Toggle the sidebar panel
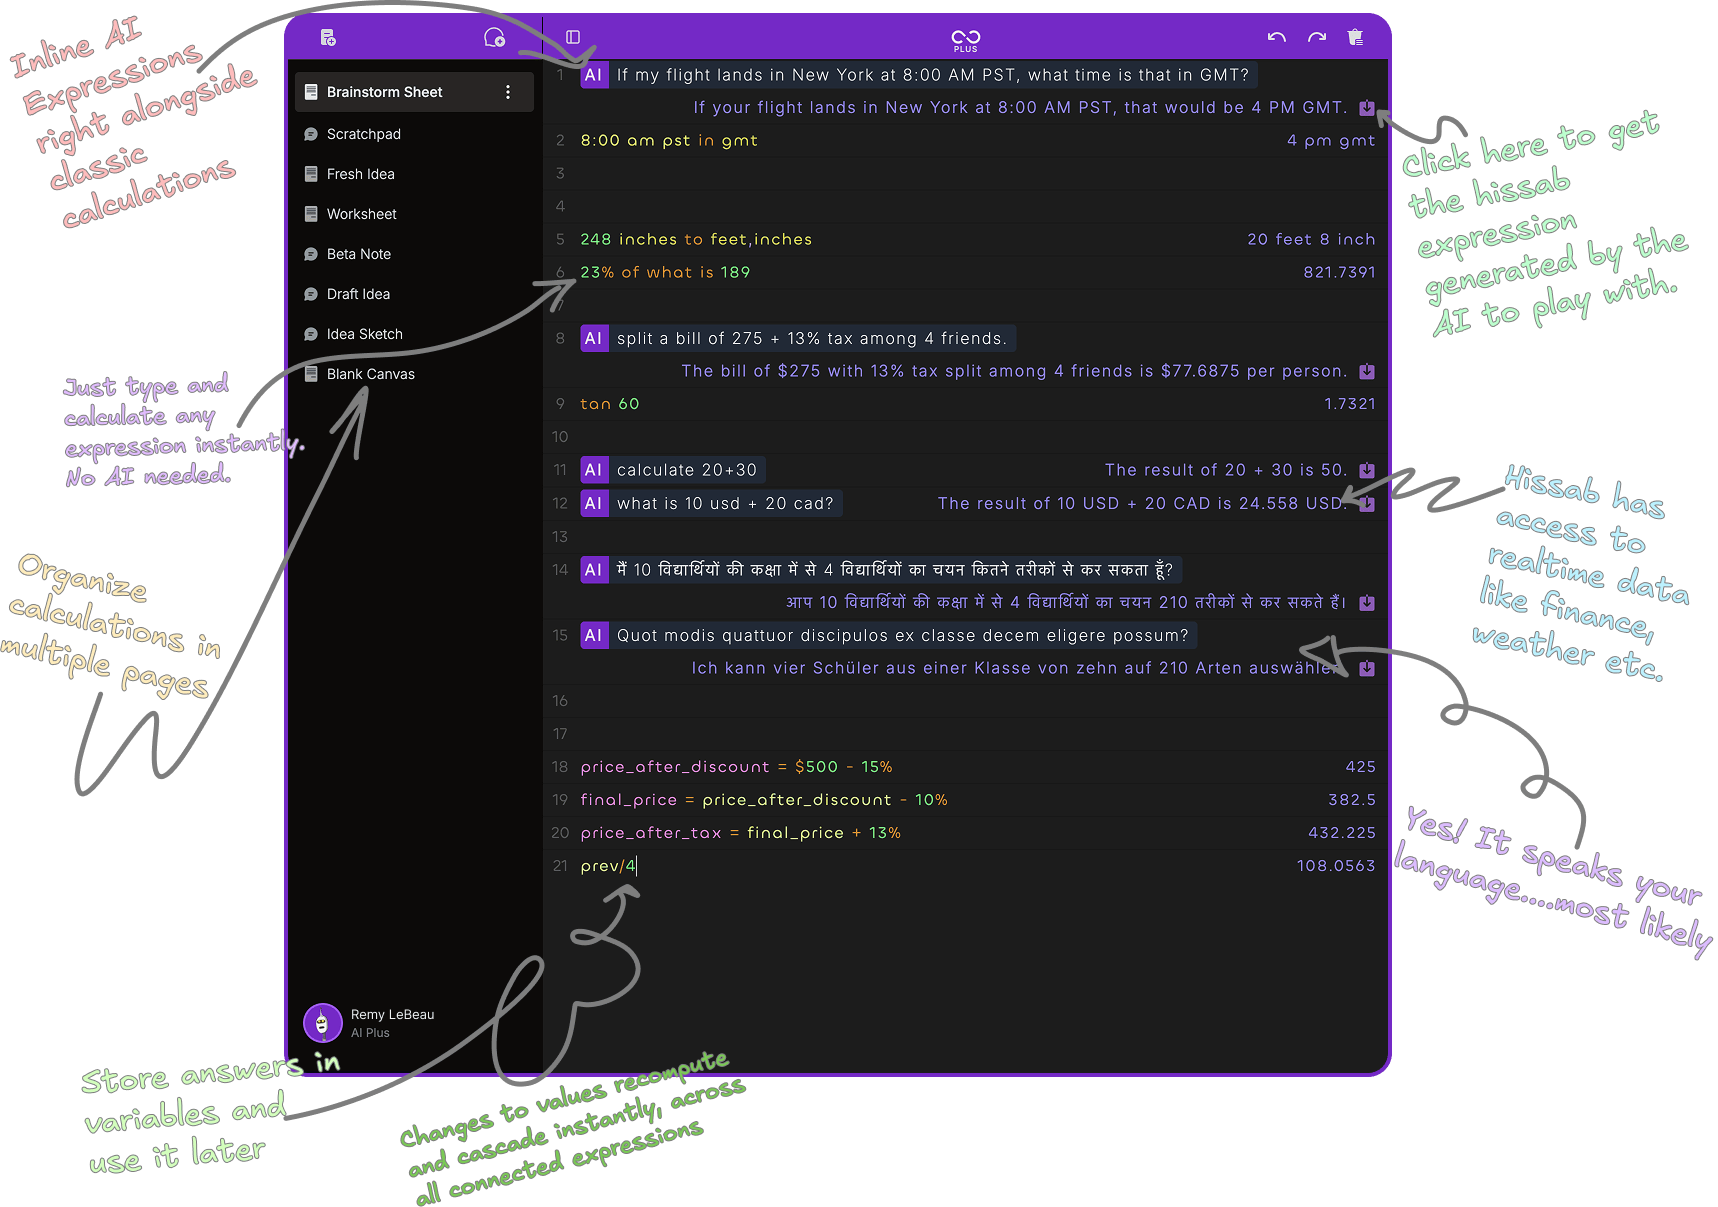The image size is (1718, 1207). (573, 37)
